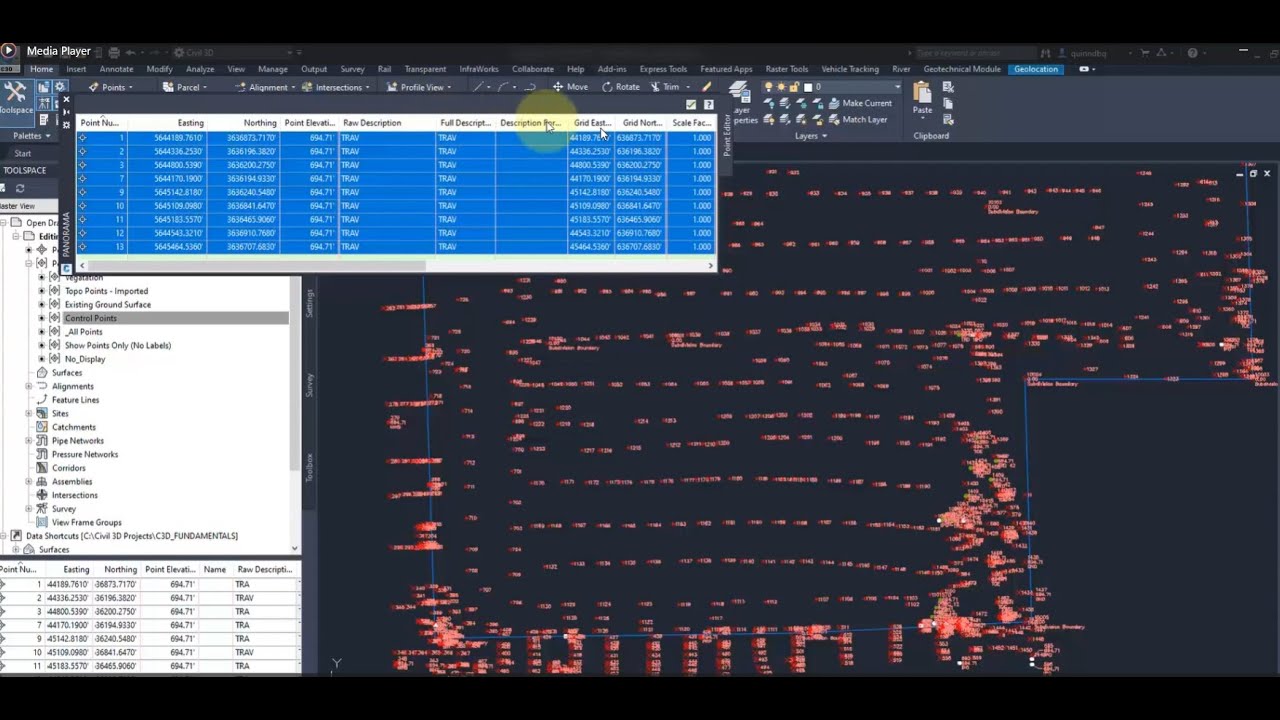This screenshot has width=1280, height=720.
Task: Open the Start drawing tab
Action: pos(22,153)
